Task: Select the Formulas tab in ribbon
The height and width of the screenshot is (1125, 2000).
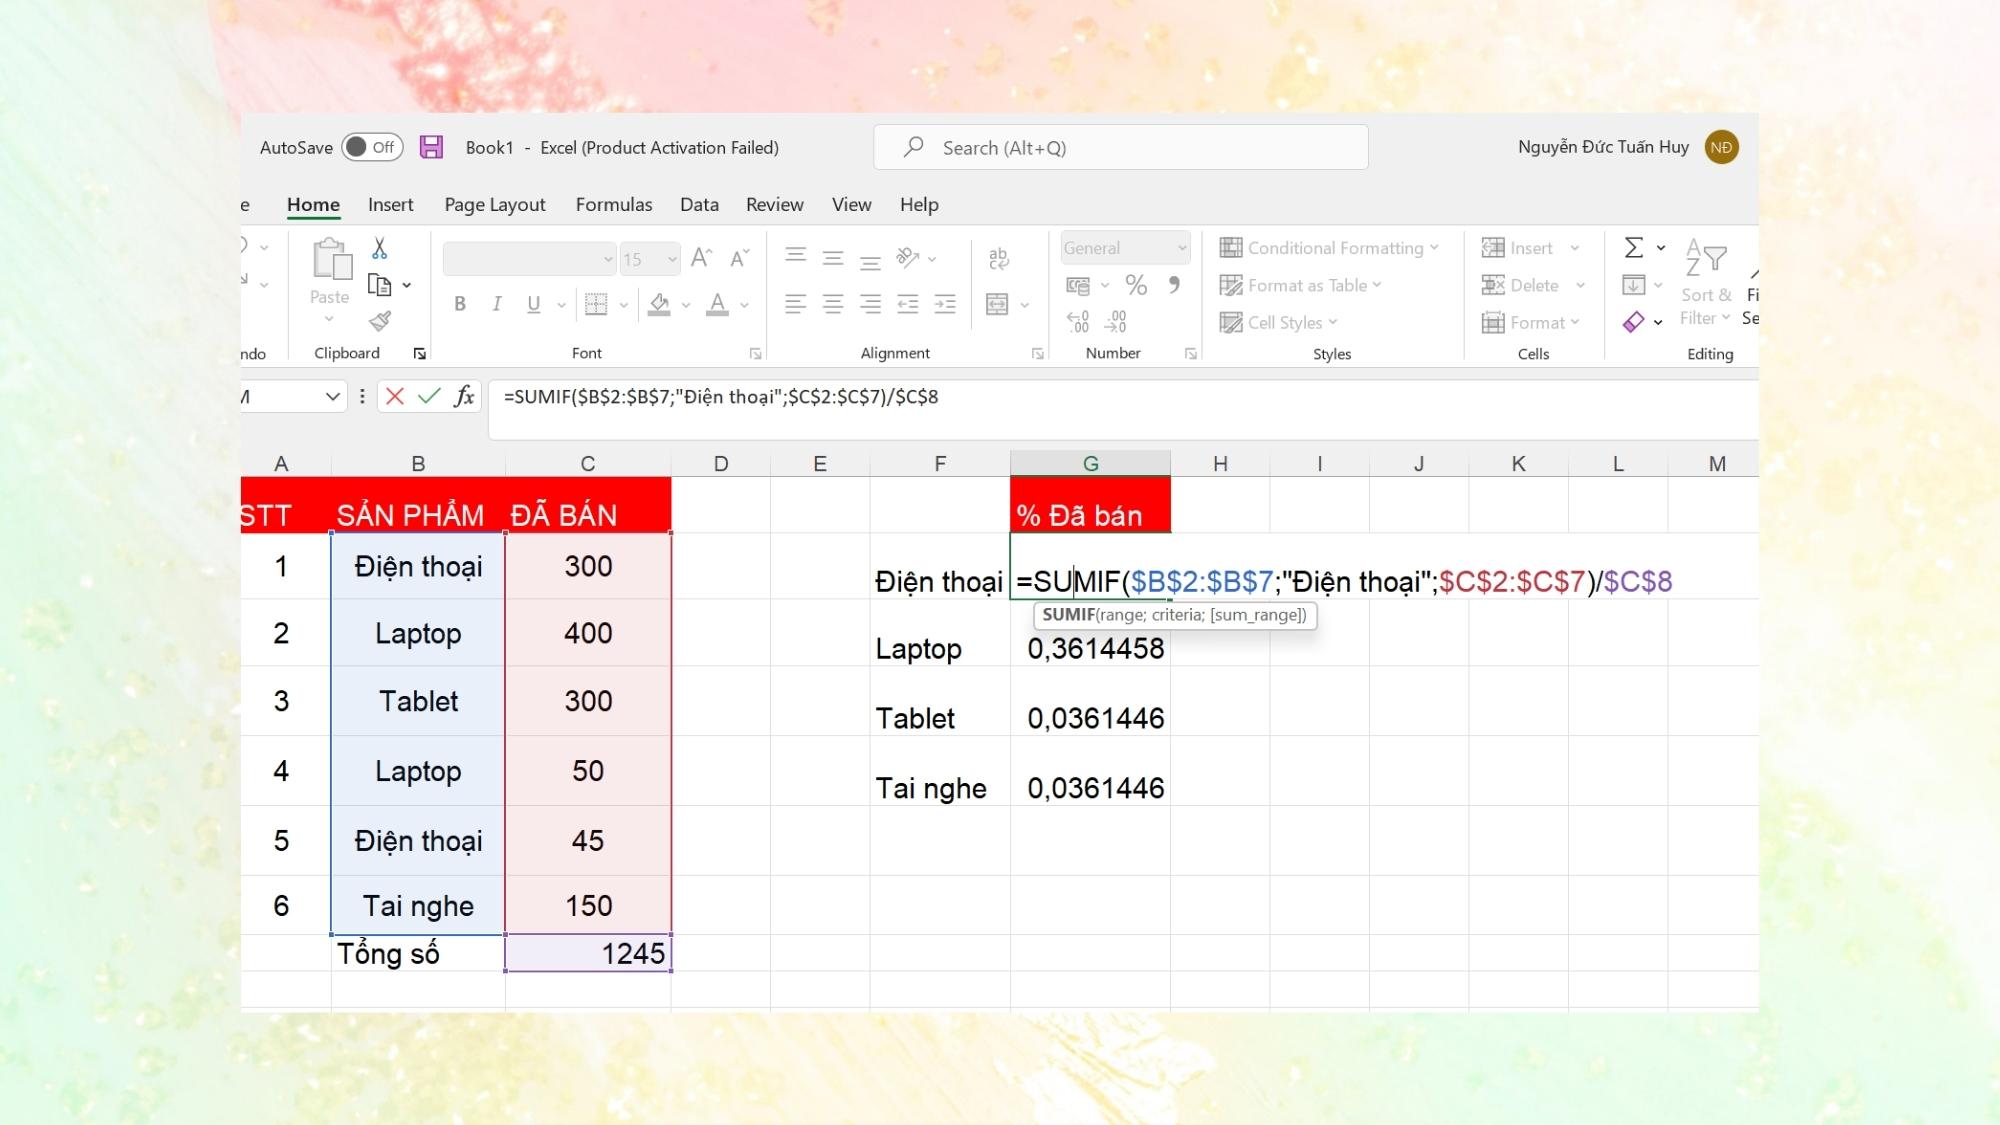Action: [x=613, y=203]
